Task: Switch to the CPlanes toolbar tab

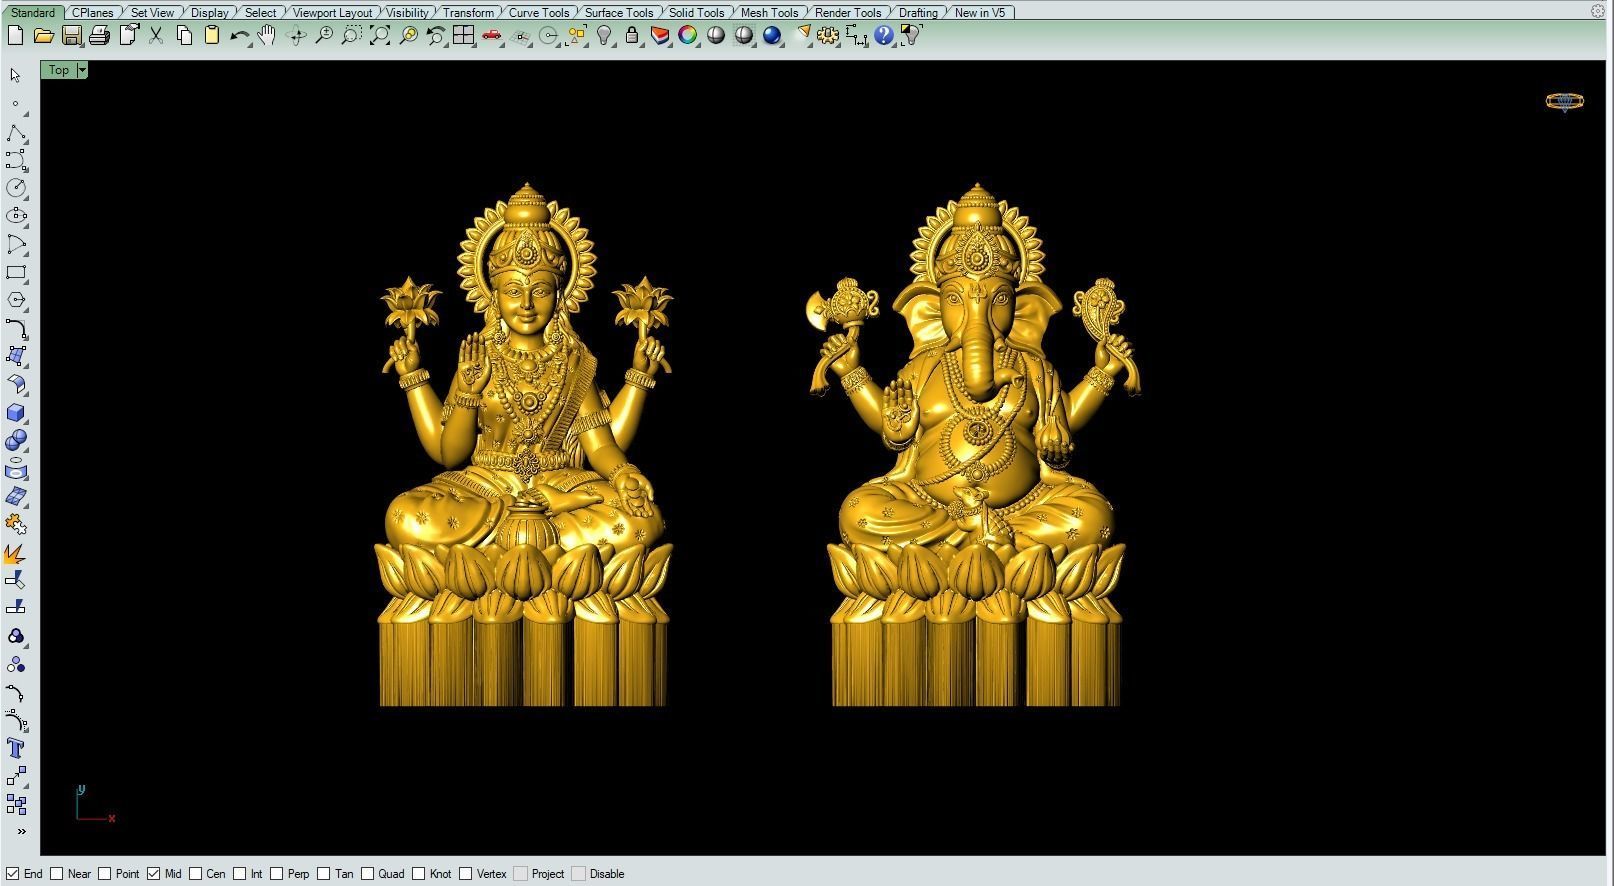Action: point(93,13)
